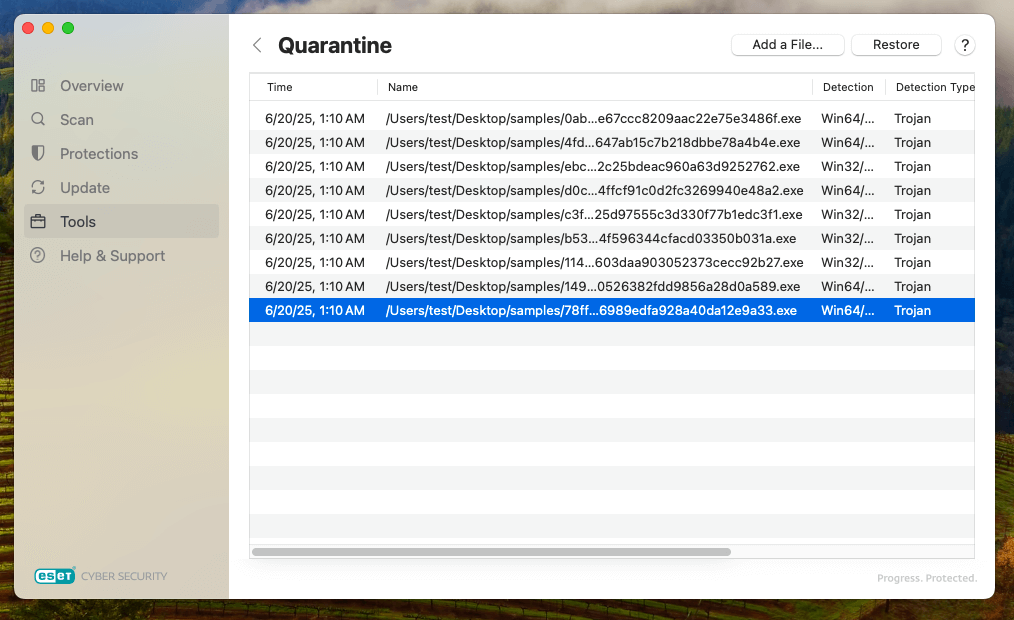1014x620 pixels.
Task: Go back using the left chevron arrow
Action: [x=257, y=45]
